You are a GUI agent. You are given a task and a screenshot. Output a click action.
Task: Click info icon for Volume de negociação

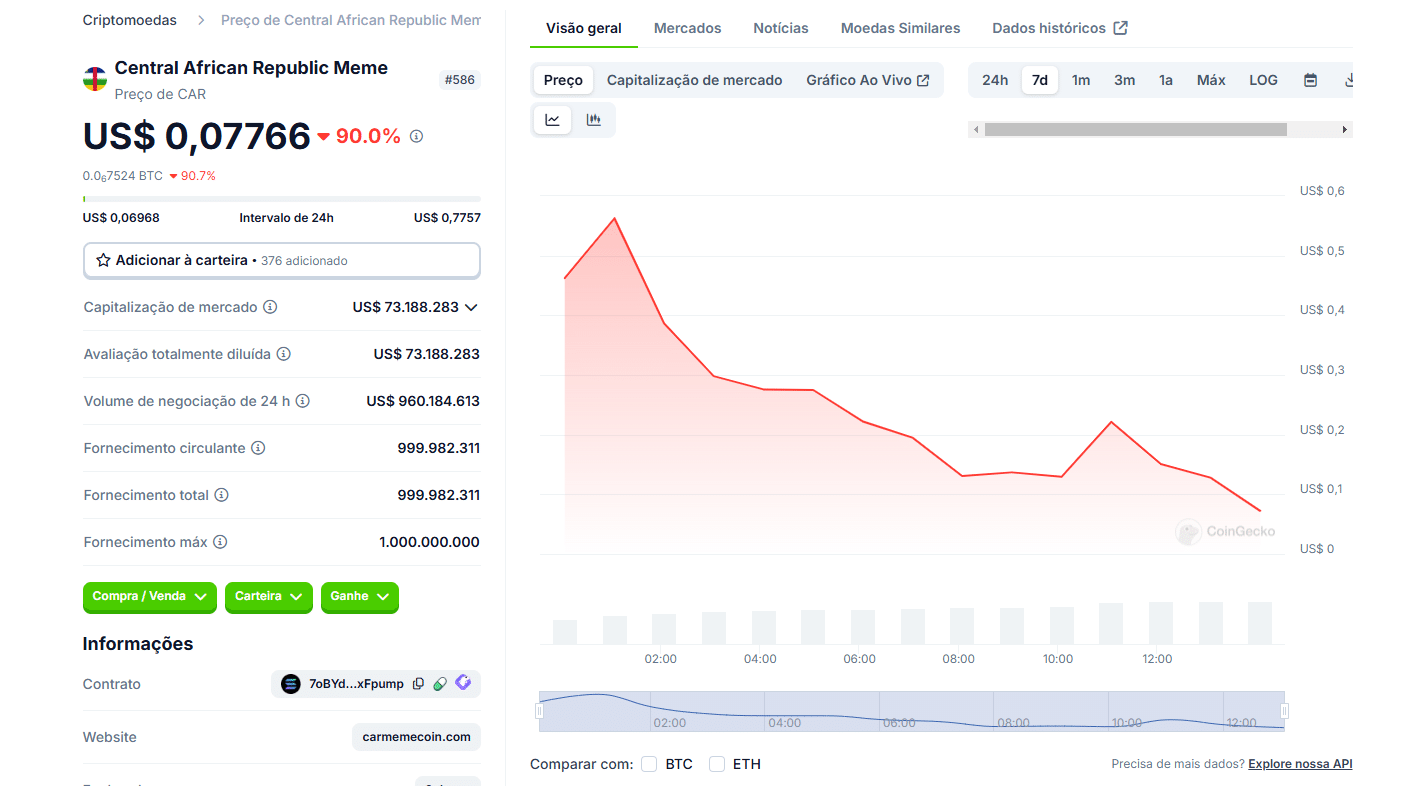(x=302, y=401)
